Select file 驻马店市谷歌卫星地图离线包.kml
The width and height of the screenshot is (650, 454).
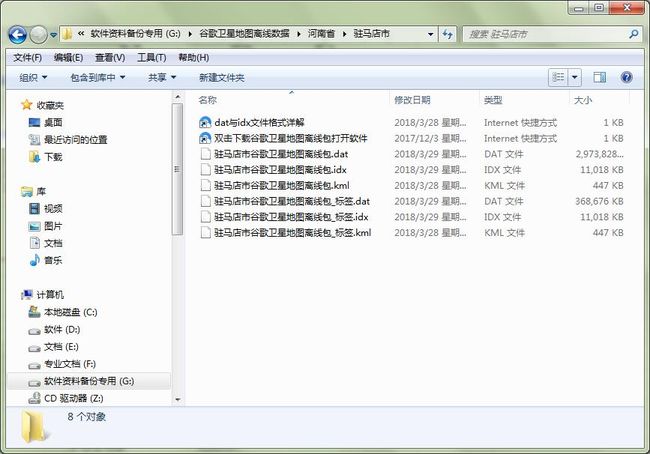[x=282, y=186]
